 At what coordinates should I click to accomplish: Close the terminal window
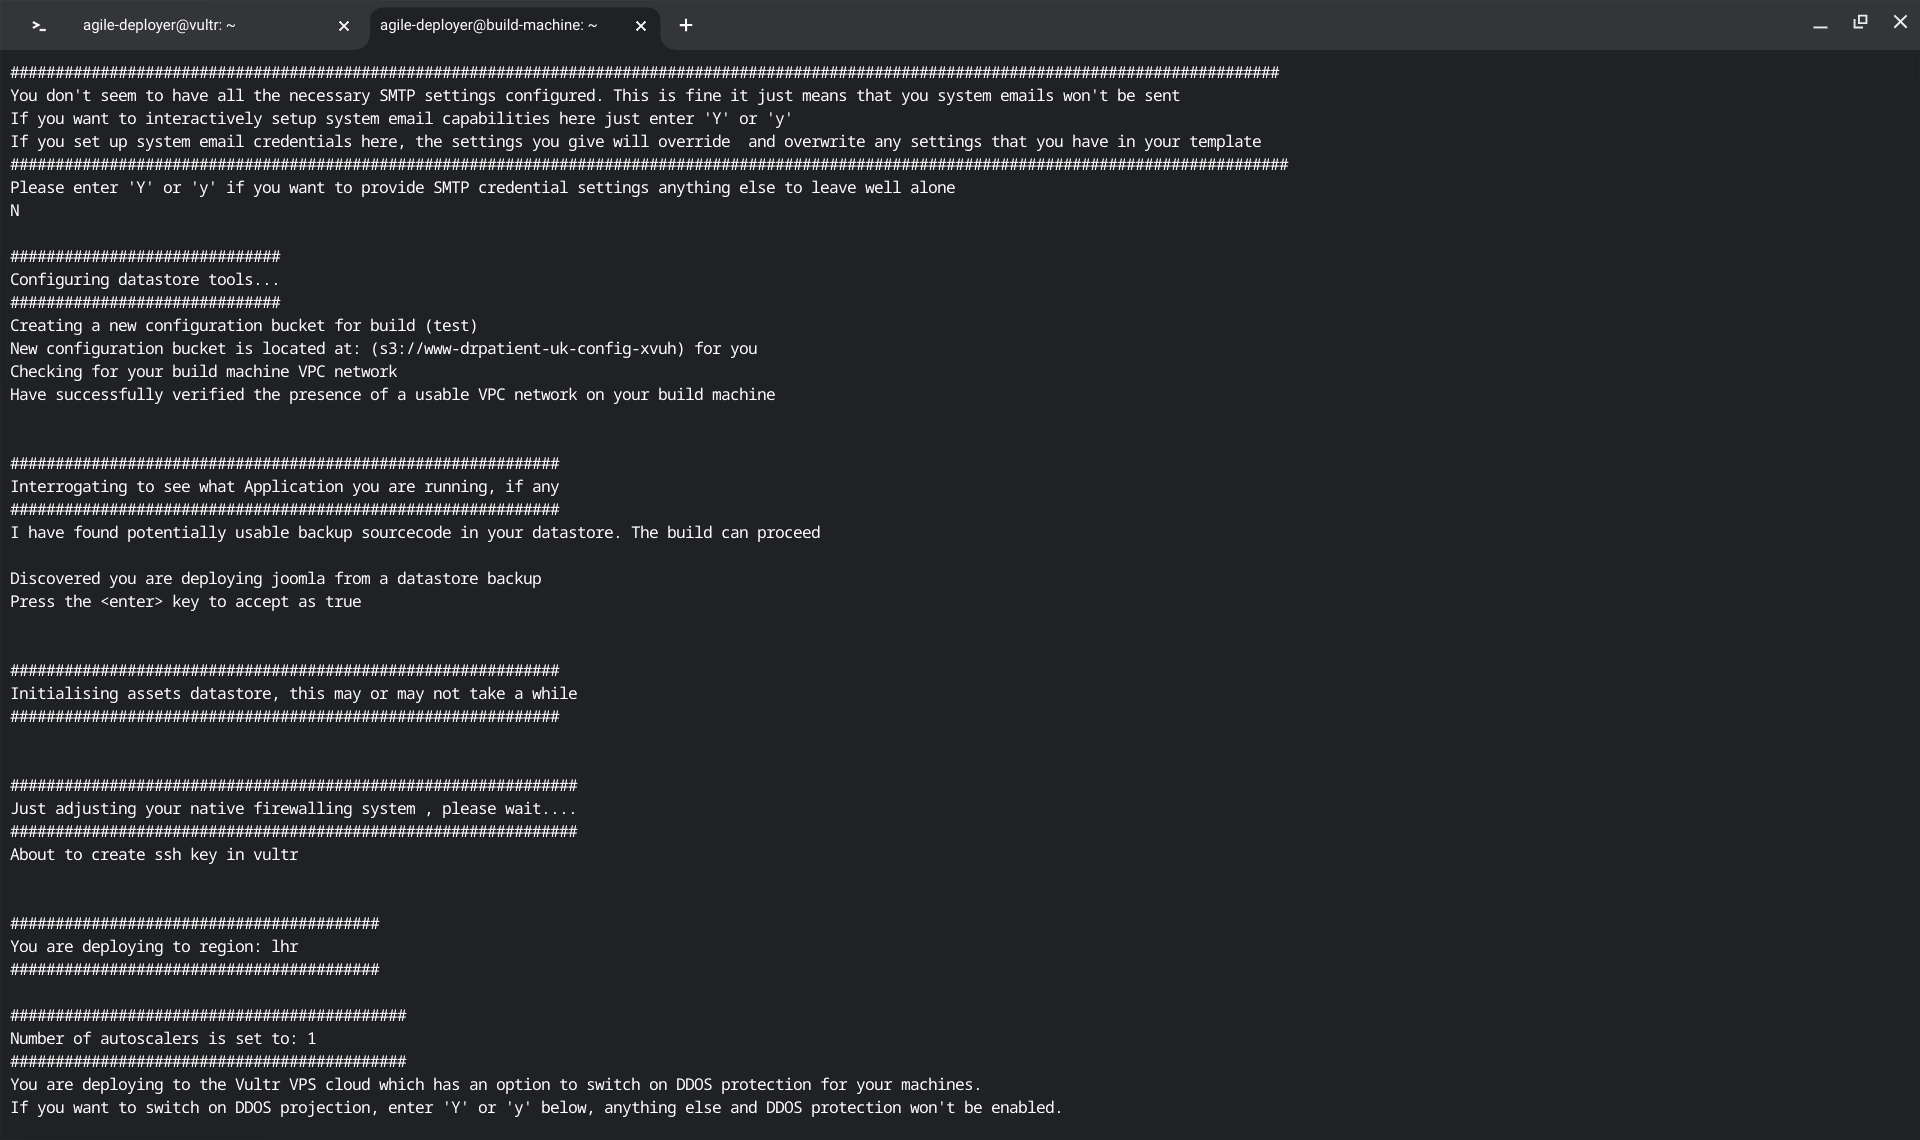[1900, 22]
